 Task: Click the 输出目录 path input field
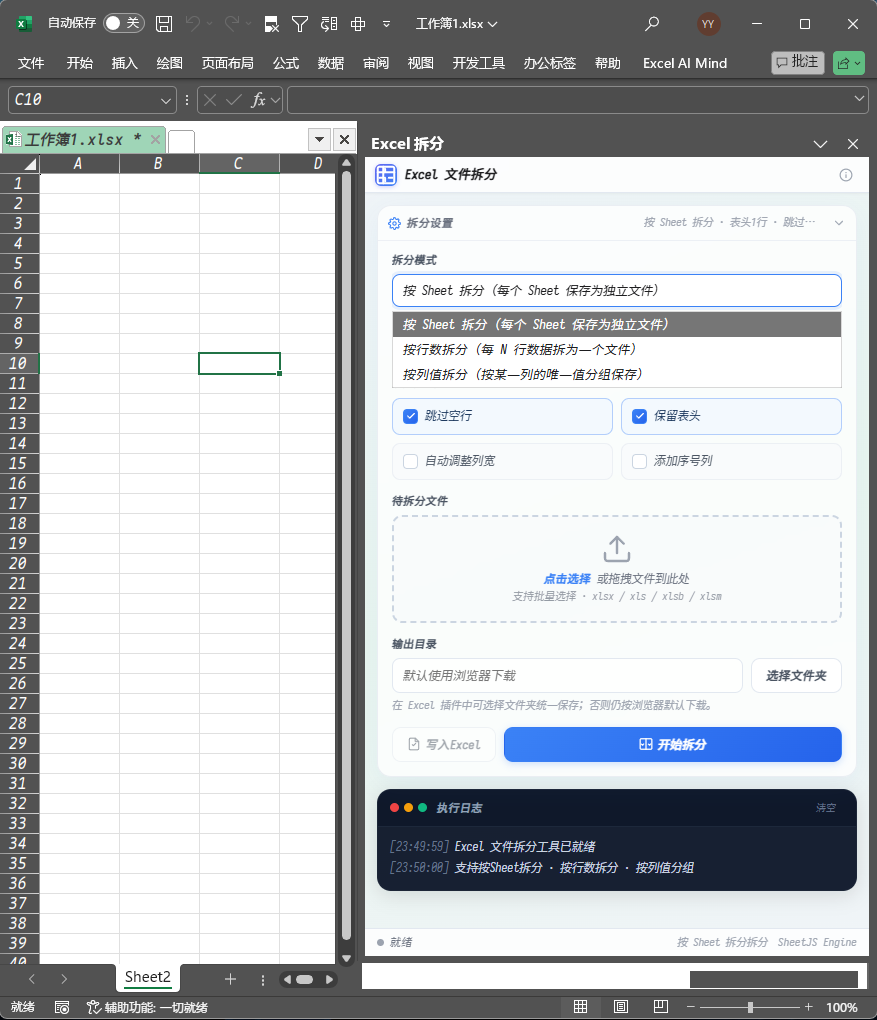click(x=567, y=676)
